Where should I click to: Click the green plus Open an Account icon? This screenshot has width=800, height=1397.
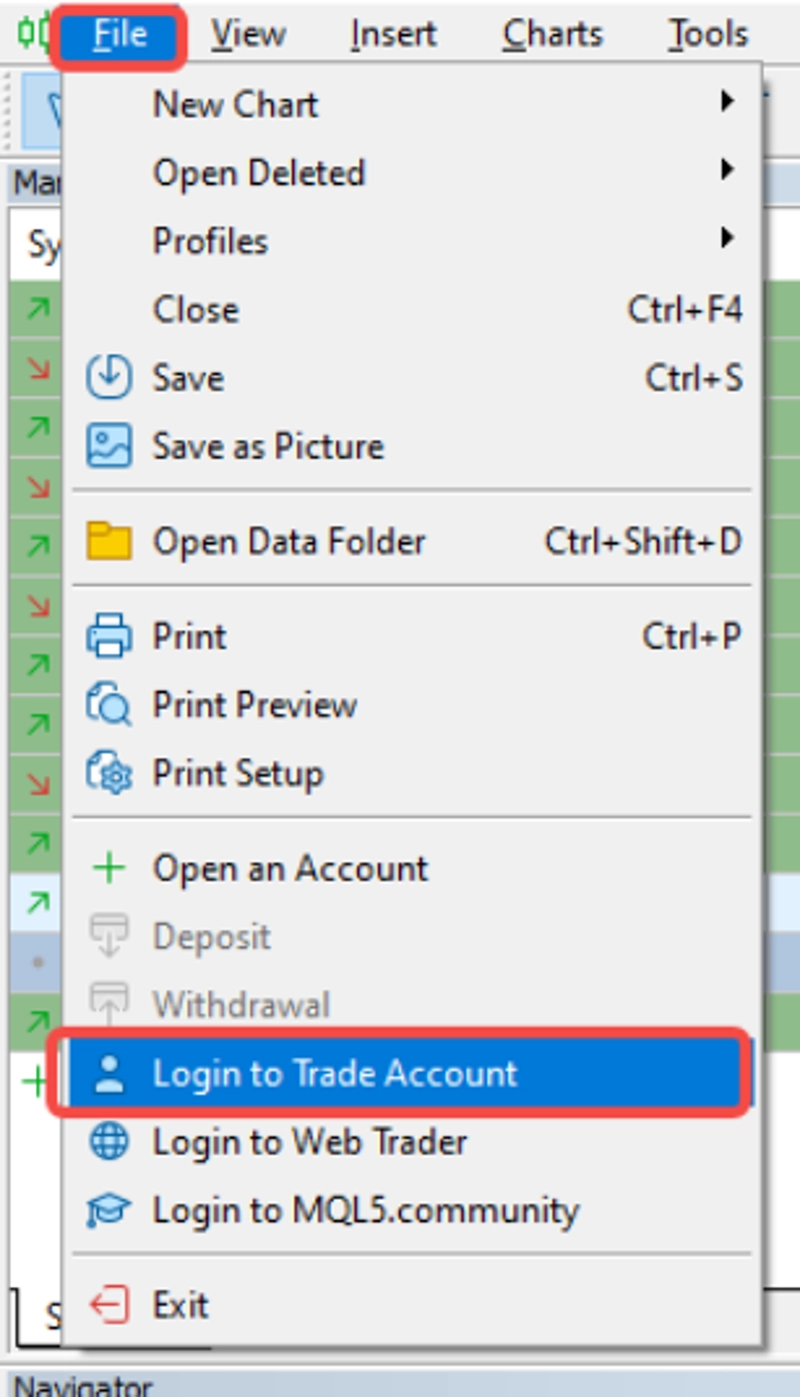109,868
